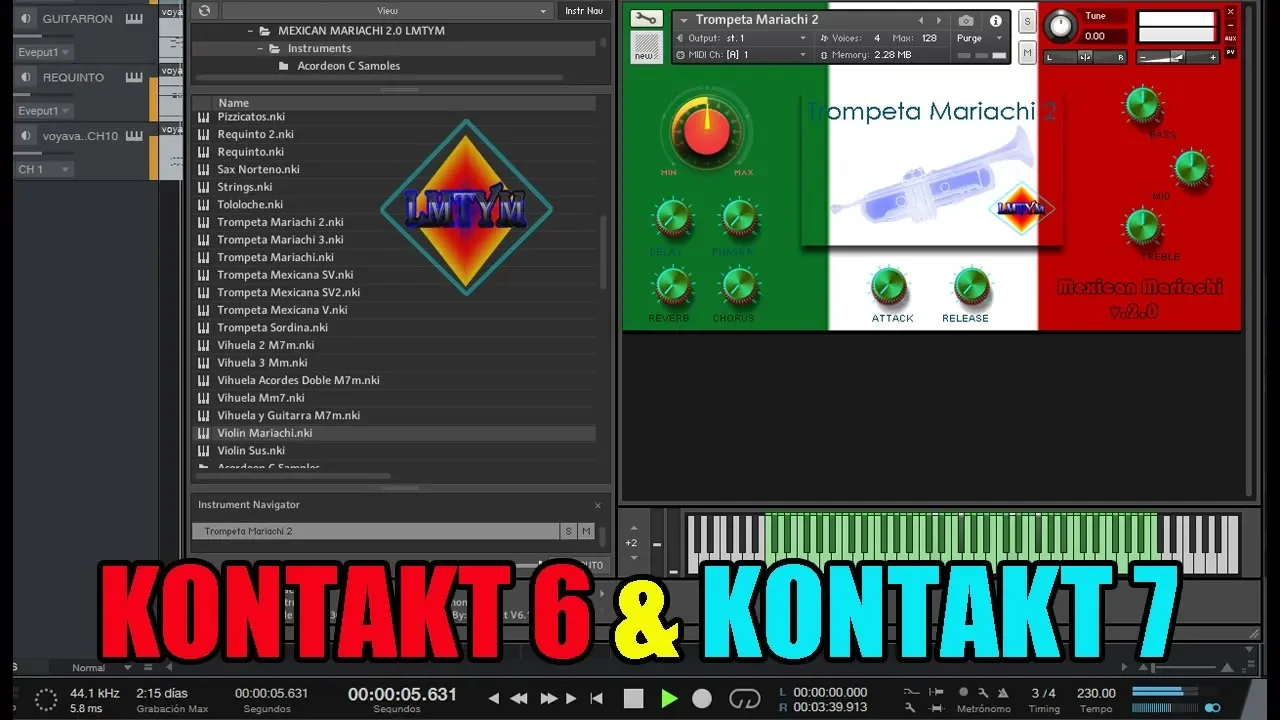The image size is (1280, 720).
Task: Click the fast-forward button in the transport
Action: [549, 698]
